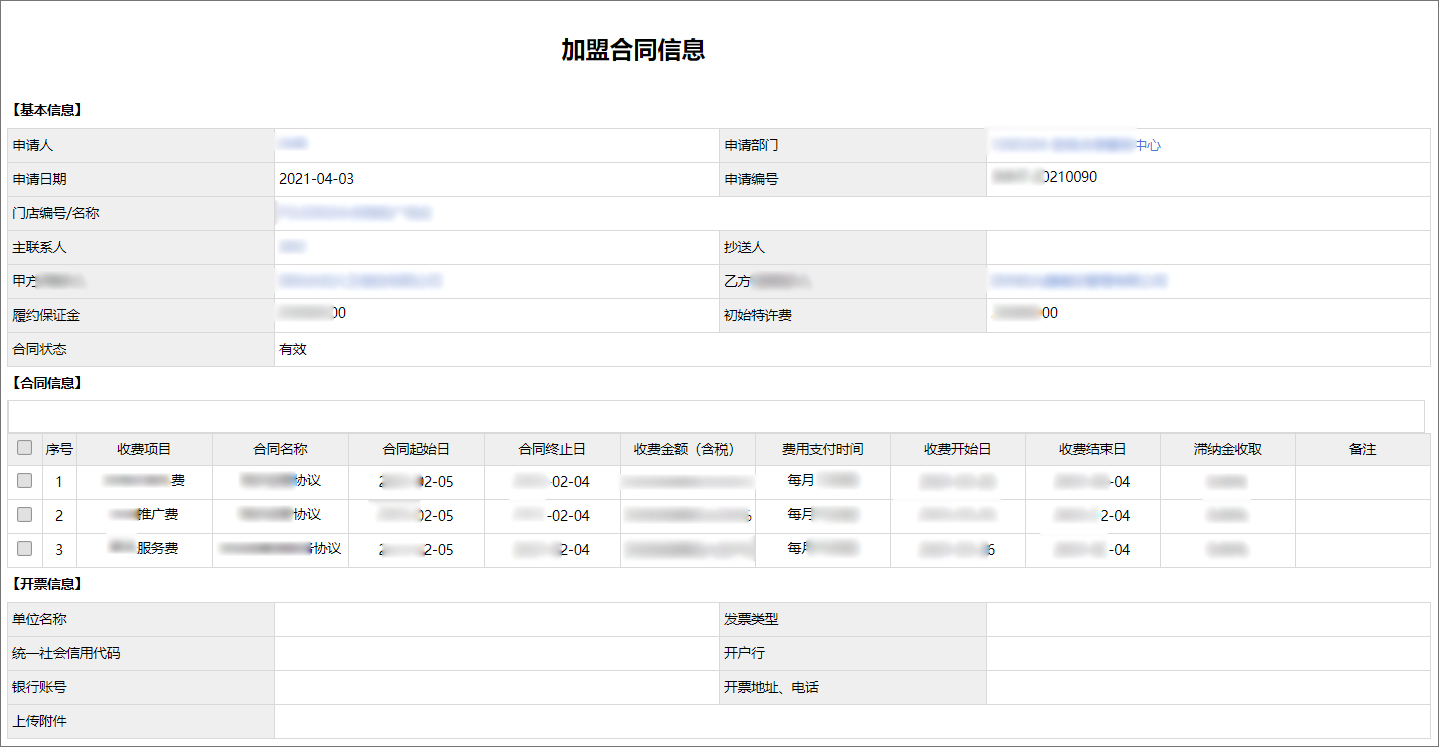Click the 合同状态 value 有效
Screen dimensions: 1439x747
coord(291,349)
